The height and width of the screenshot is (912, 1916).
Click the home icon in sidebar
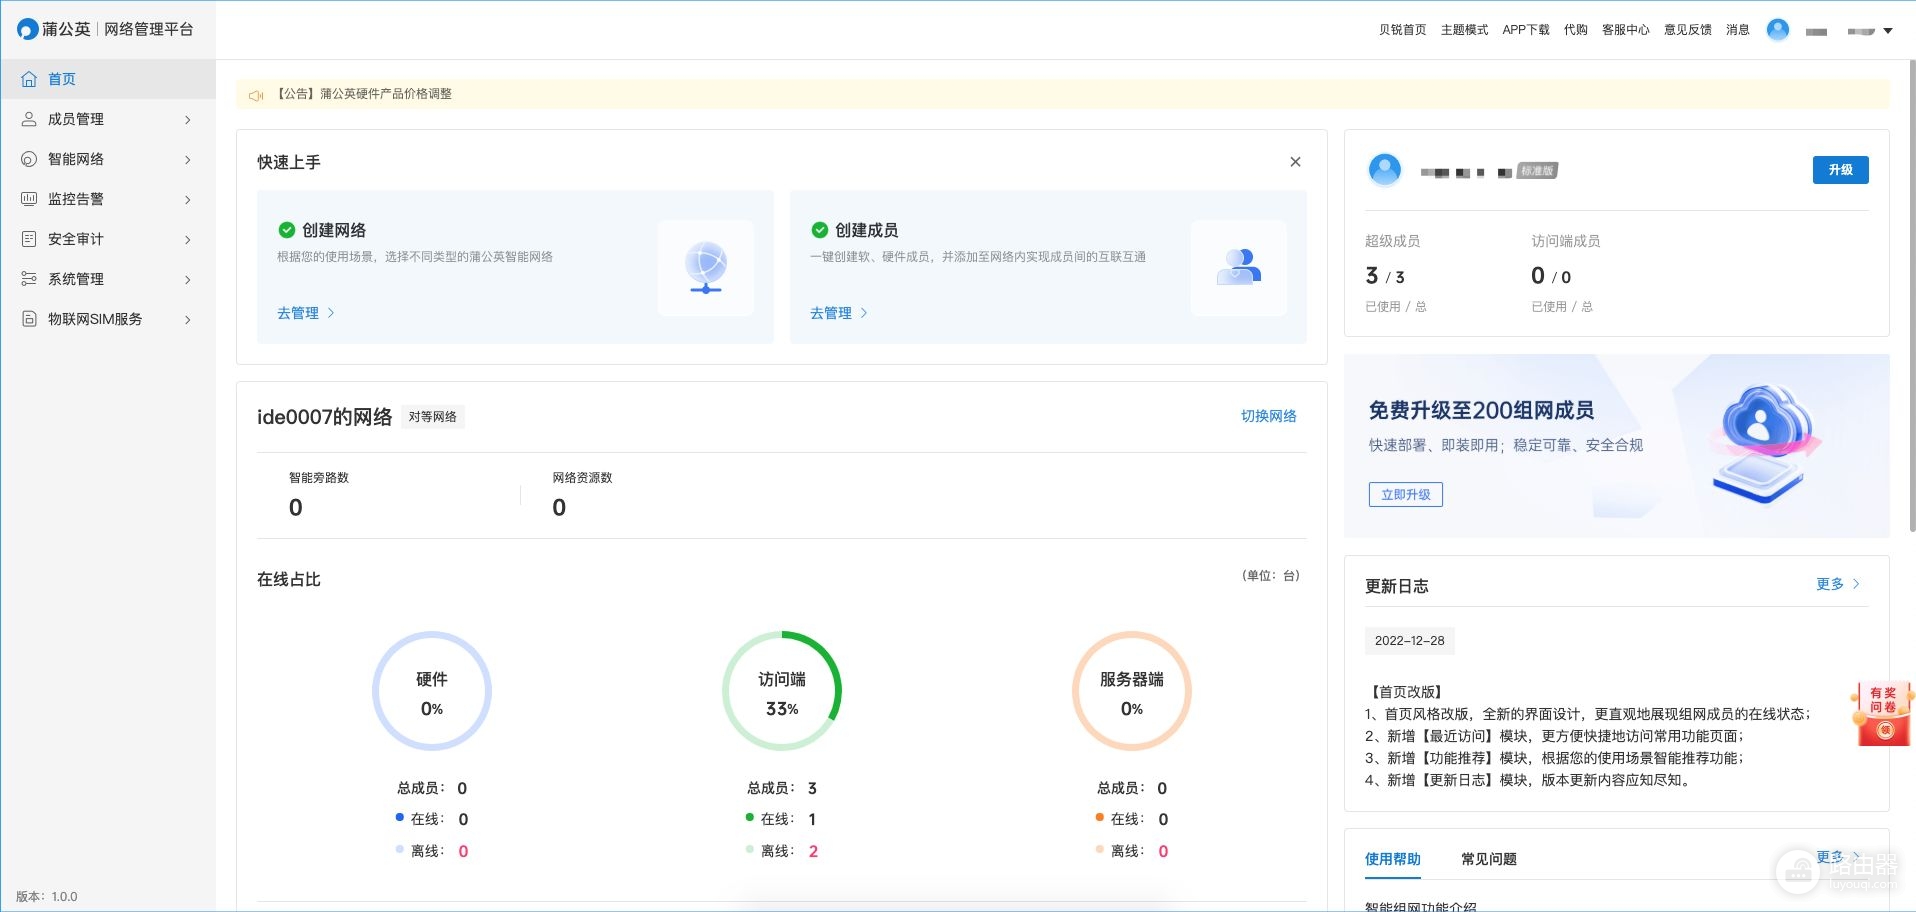[x=29, y=79]
